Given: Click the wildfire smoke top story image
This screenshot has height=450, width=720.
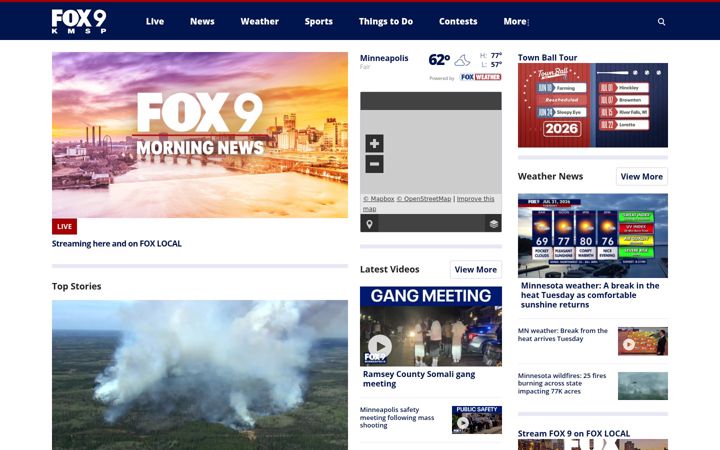Looking at the screenshot, I should [200, 375].
